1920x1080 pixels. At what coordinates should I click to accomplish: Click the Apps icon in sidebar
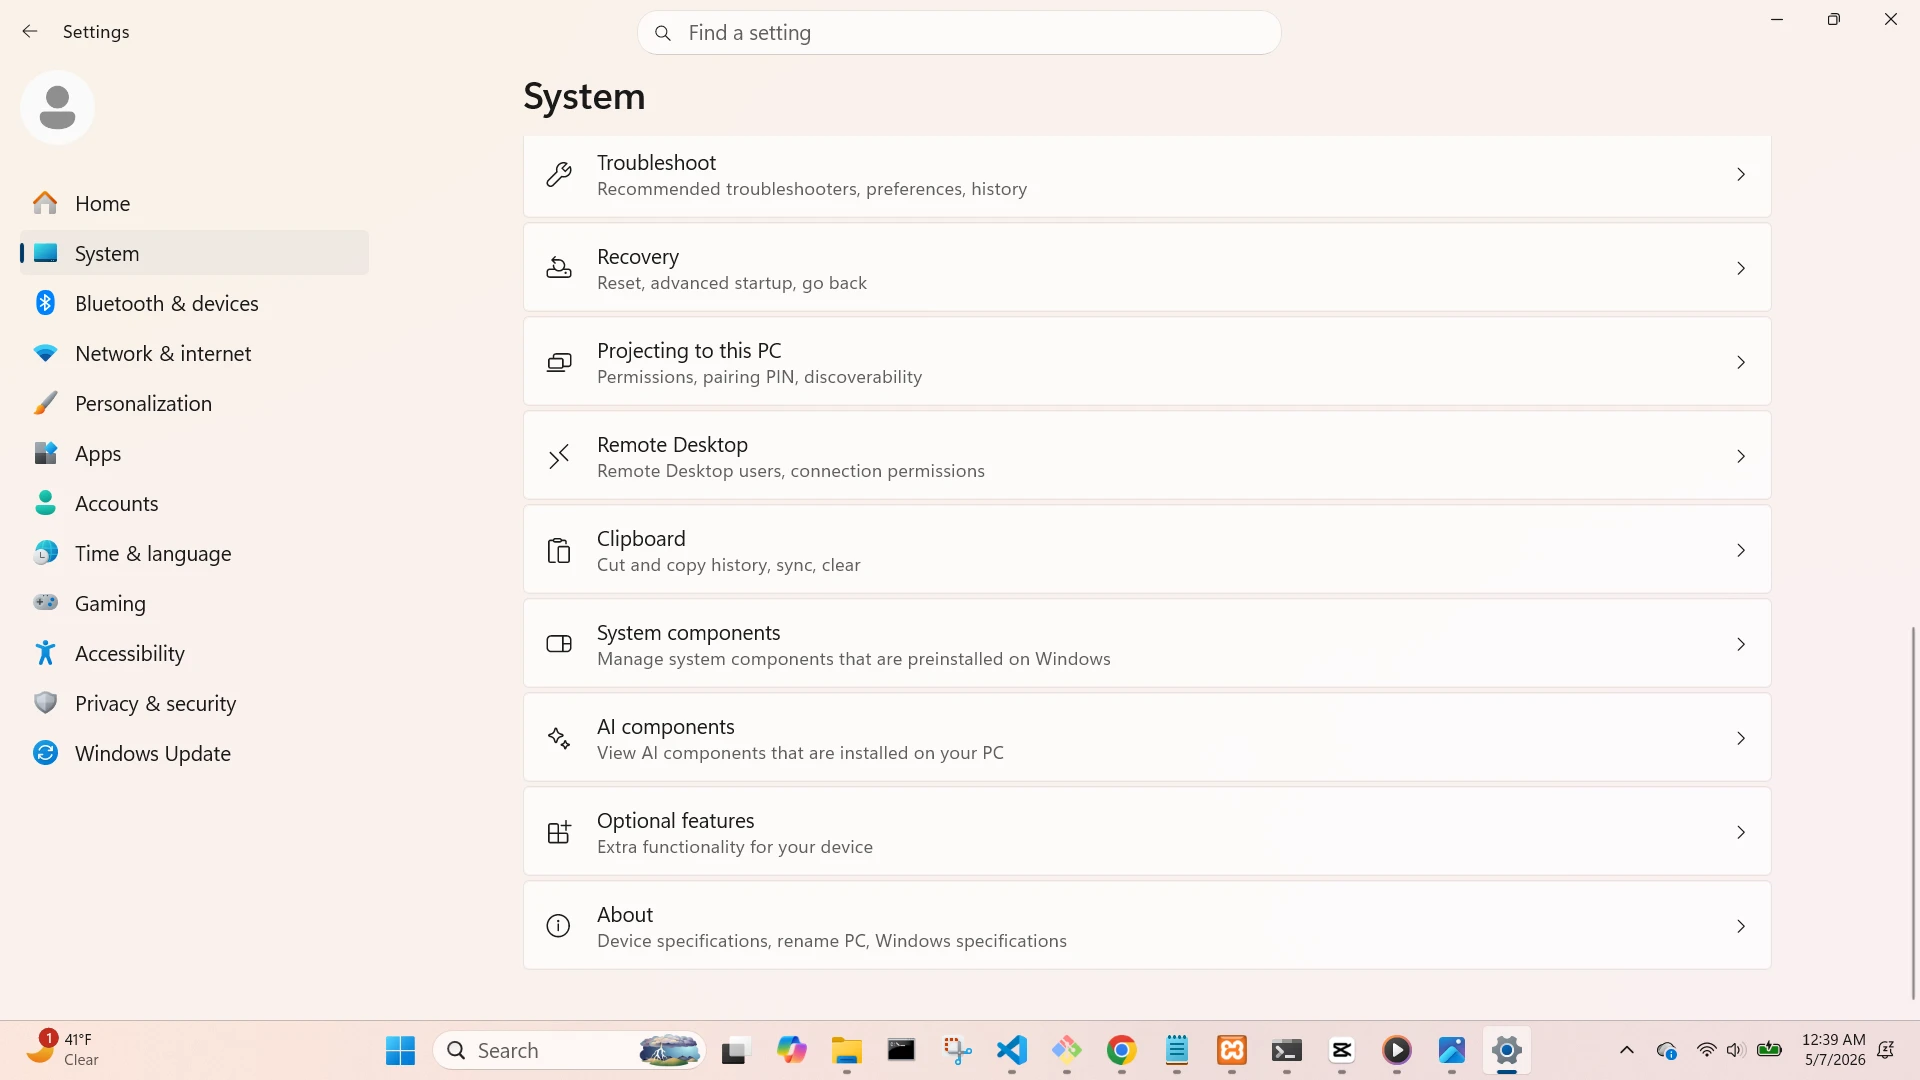pos(45,453)
